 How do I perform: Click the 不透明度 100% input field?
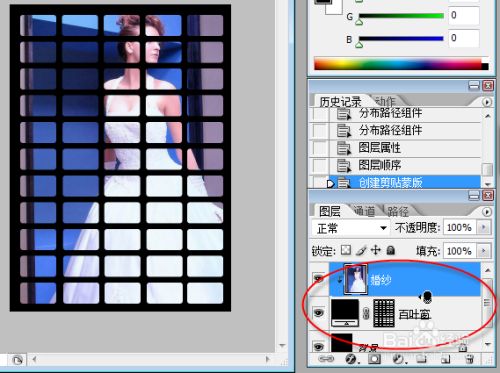[x=459, y=228]
